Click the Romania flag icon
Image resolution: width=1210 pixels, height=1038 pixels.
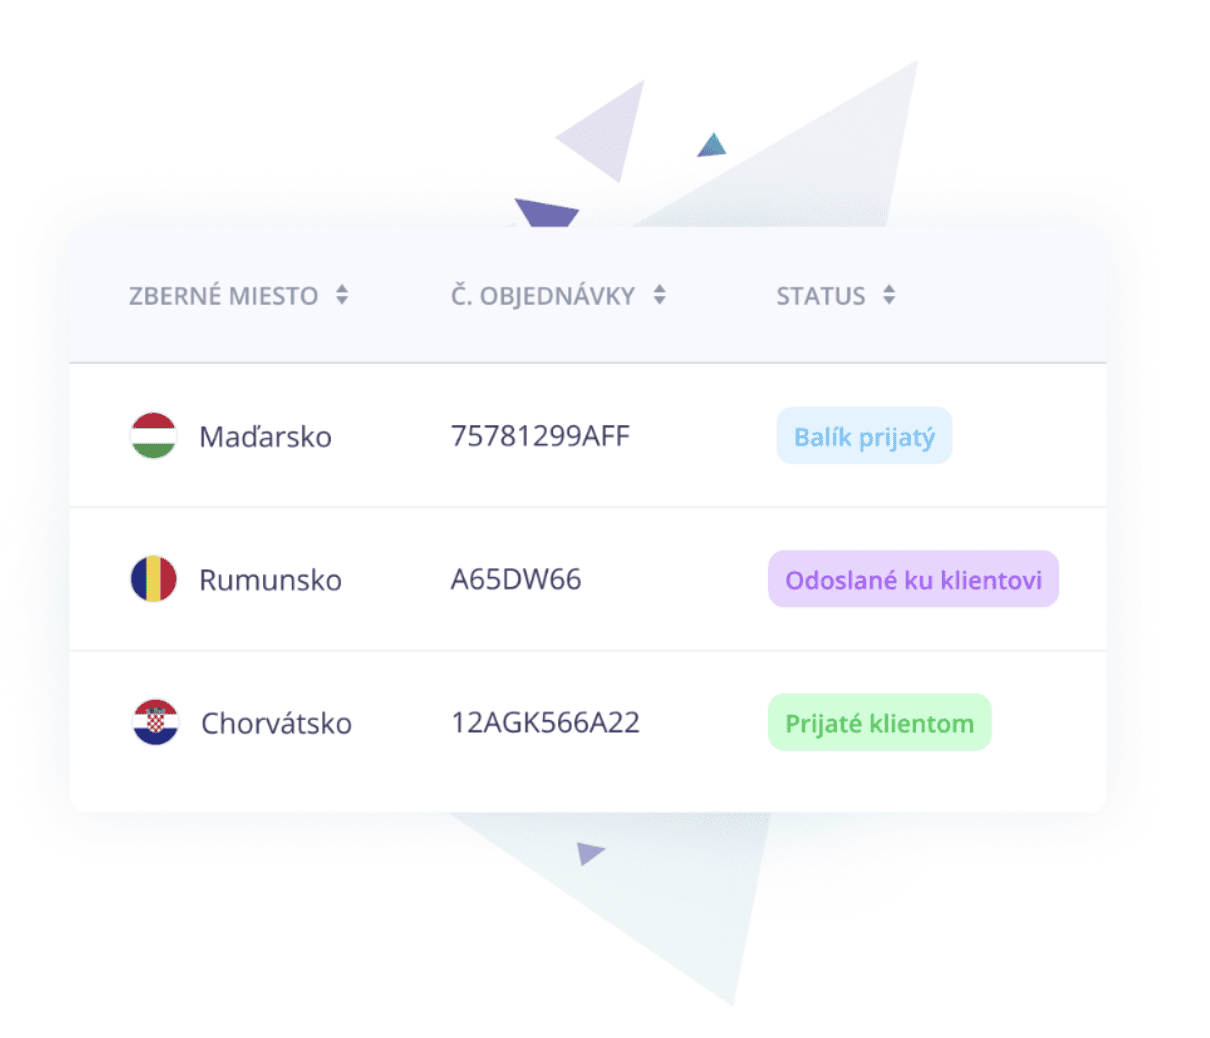tap(154, 579)
